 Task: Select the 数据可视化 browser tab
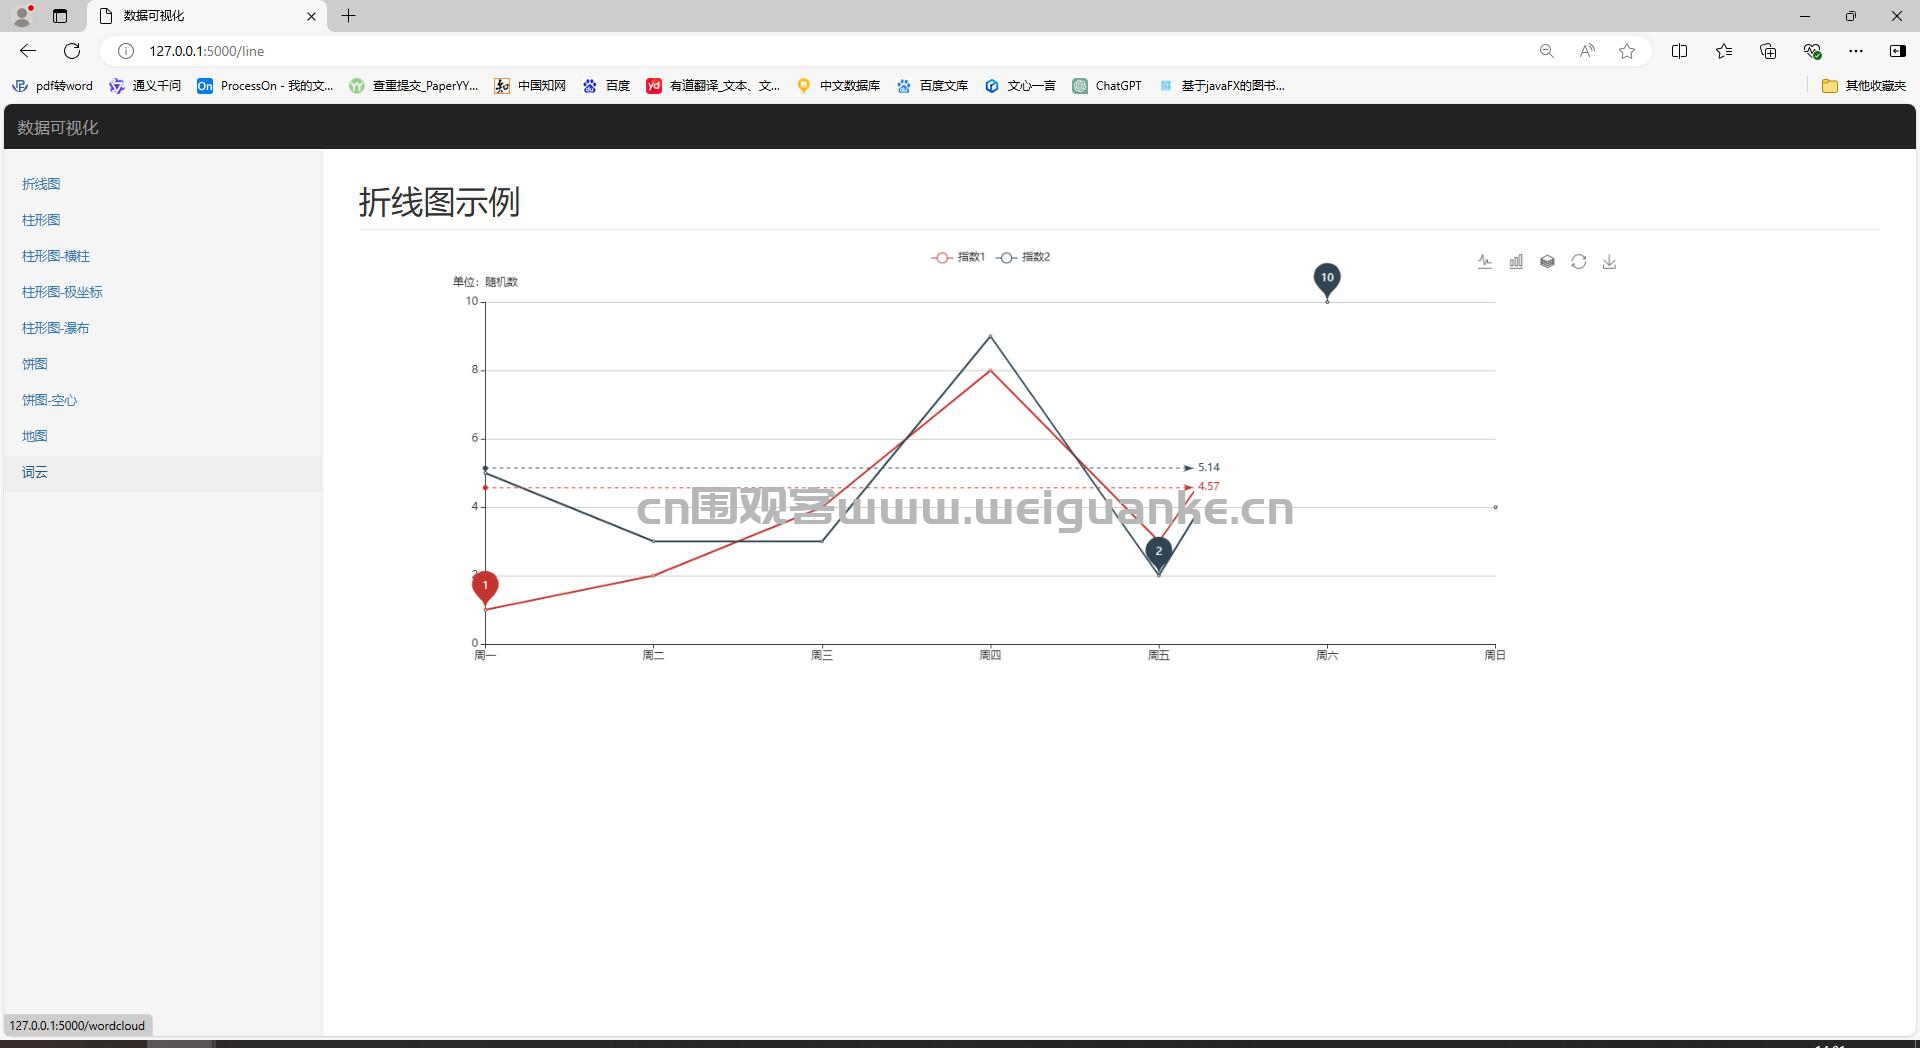(207, 16)
